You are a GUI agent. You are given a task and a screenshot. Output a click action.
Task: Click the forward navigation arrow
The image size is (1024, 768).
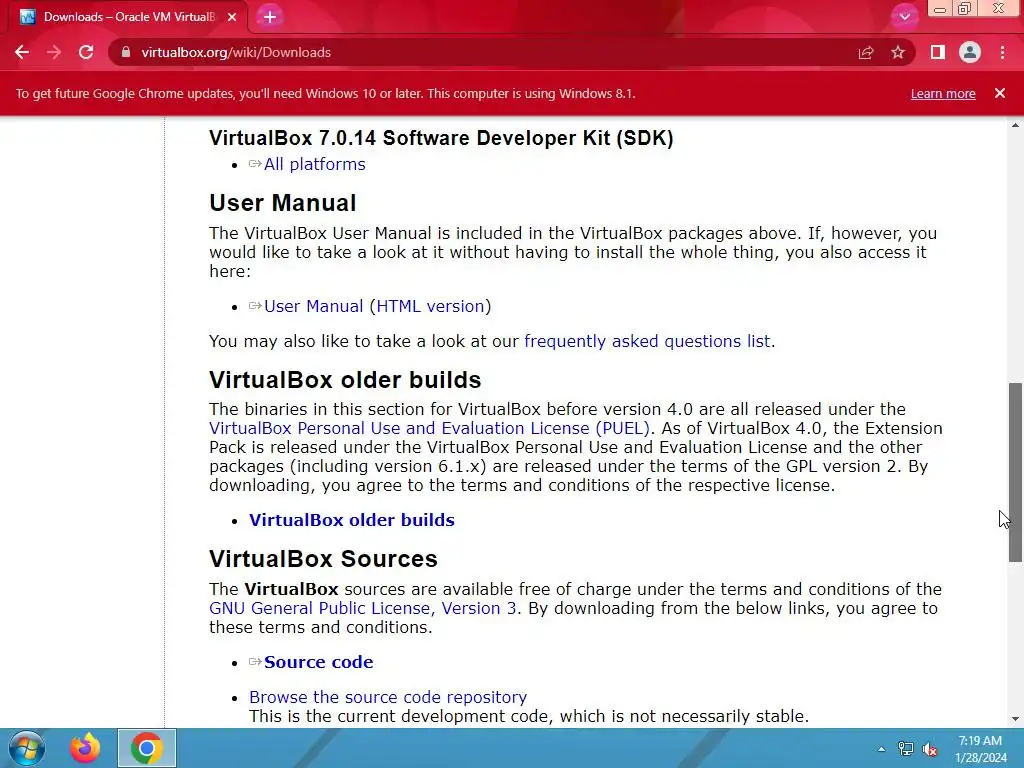click(x=54, y=52)
